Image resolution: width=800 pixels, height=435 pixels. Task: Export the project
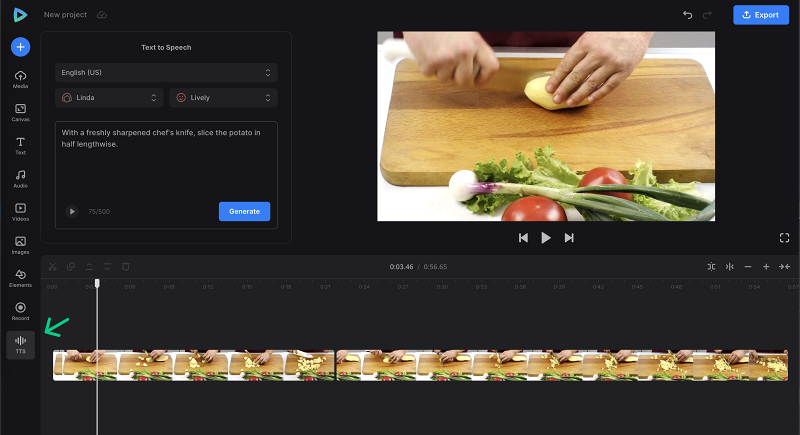pos(761,15)
